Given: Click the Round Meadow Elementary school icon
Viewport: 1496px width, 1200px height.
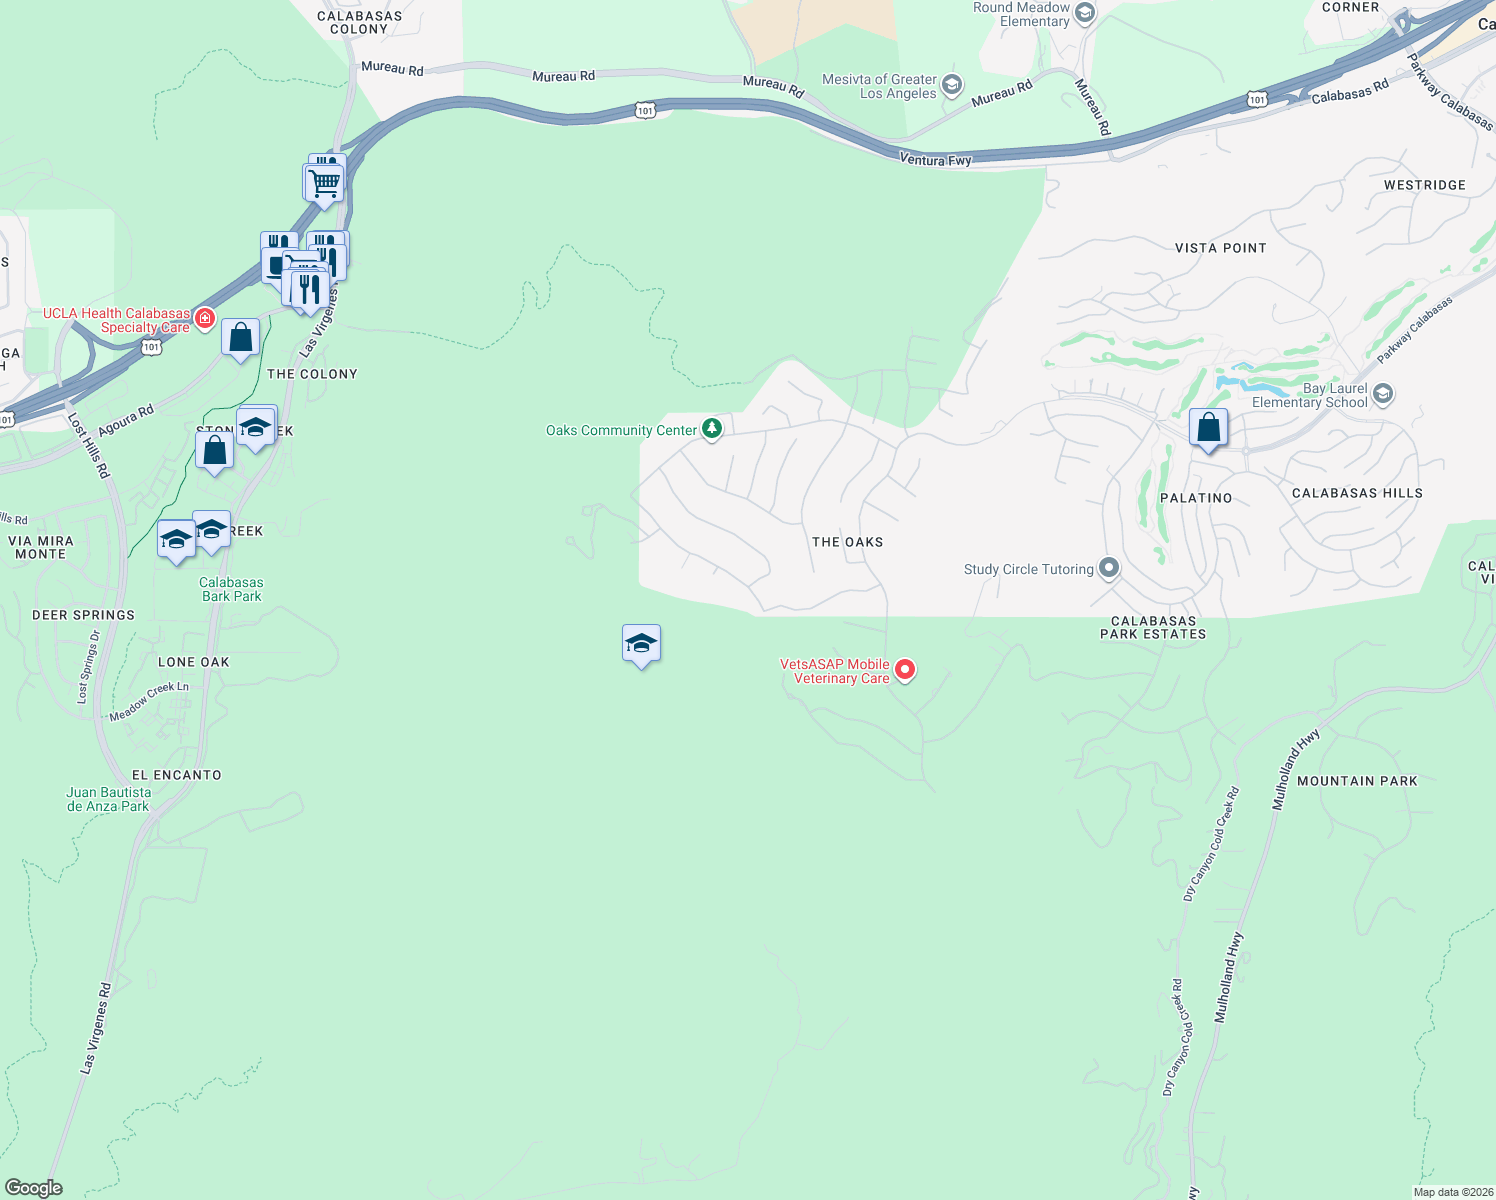Looking at the screenshot, I should tap(1084, 12).
